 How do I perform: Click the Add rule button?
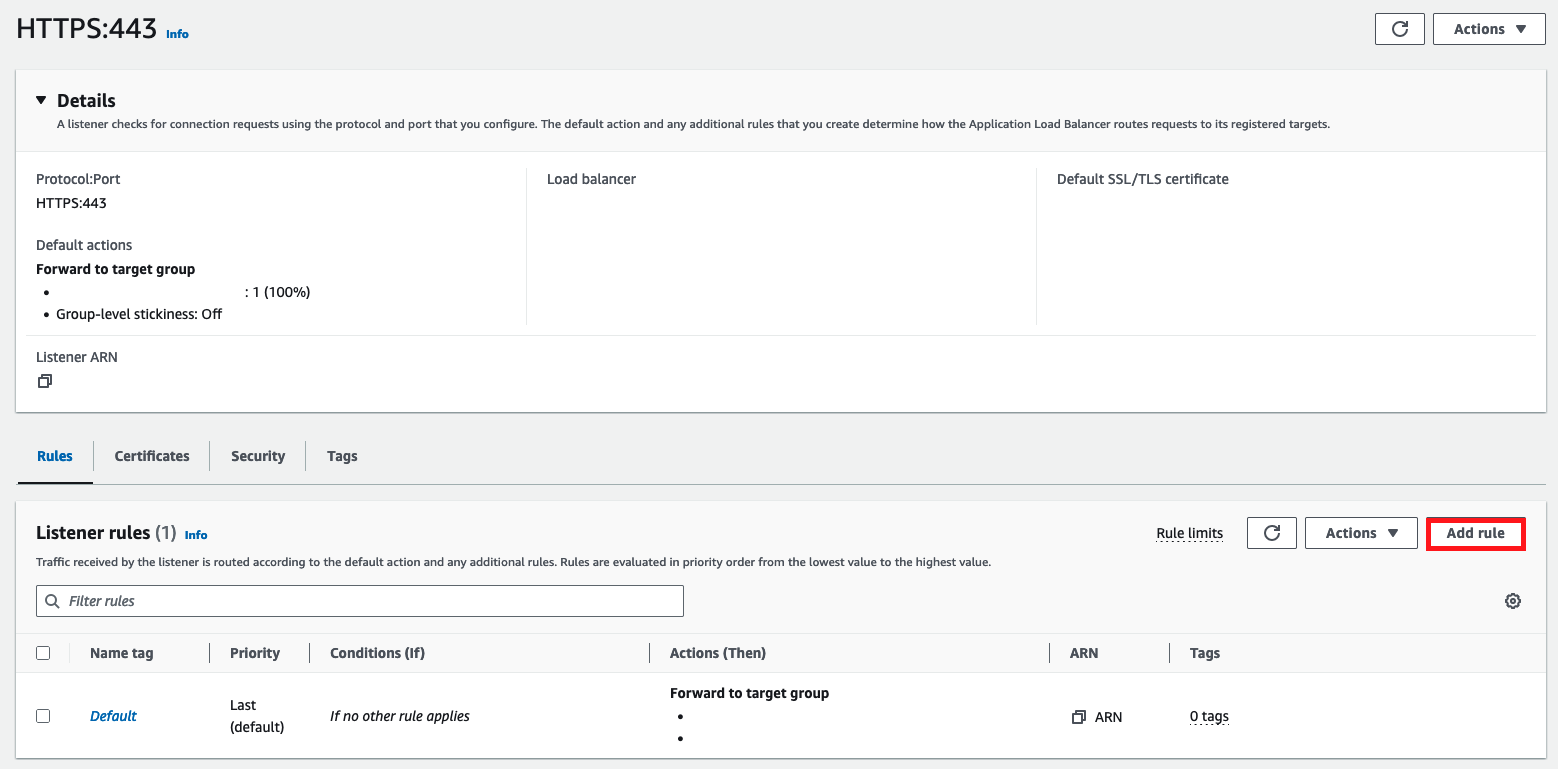coord(1475,533)
